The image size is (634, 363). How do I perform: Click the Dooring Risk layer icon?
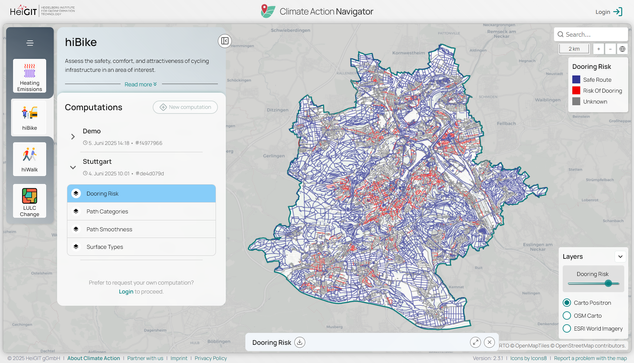76,194
